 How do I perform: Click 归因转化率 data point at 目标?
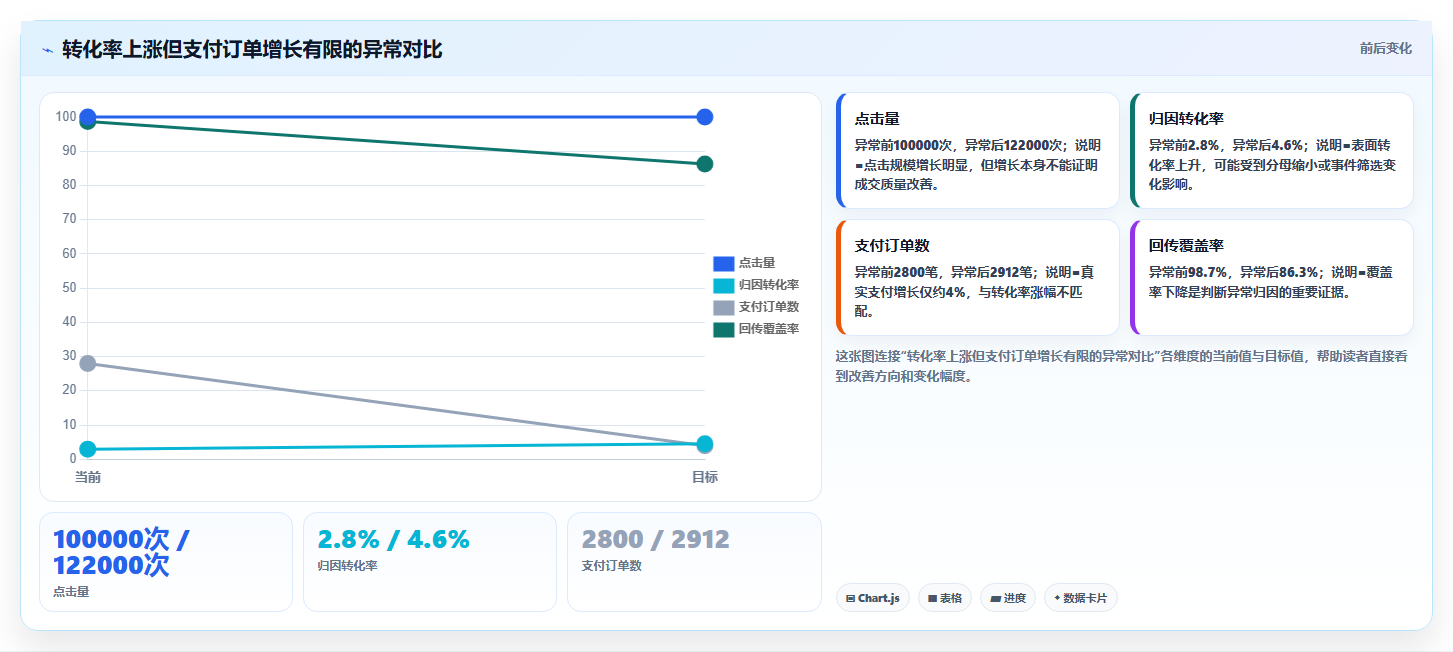click(x=704, y=444)
